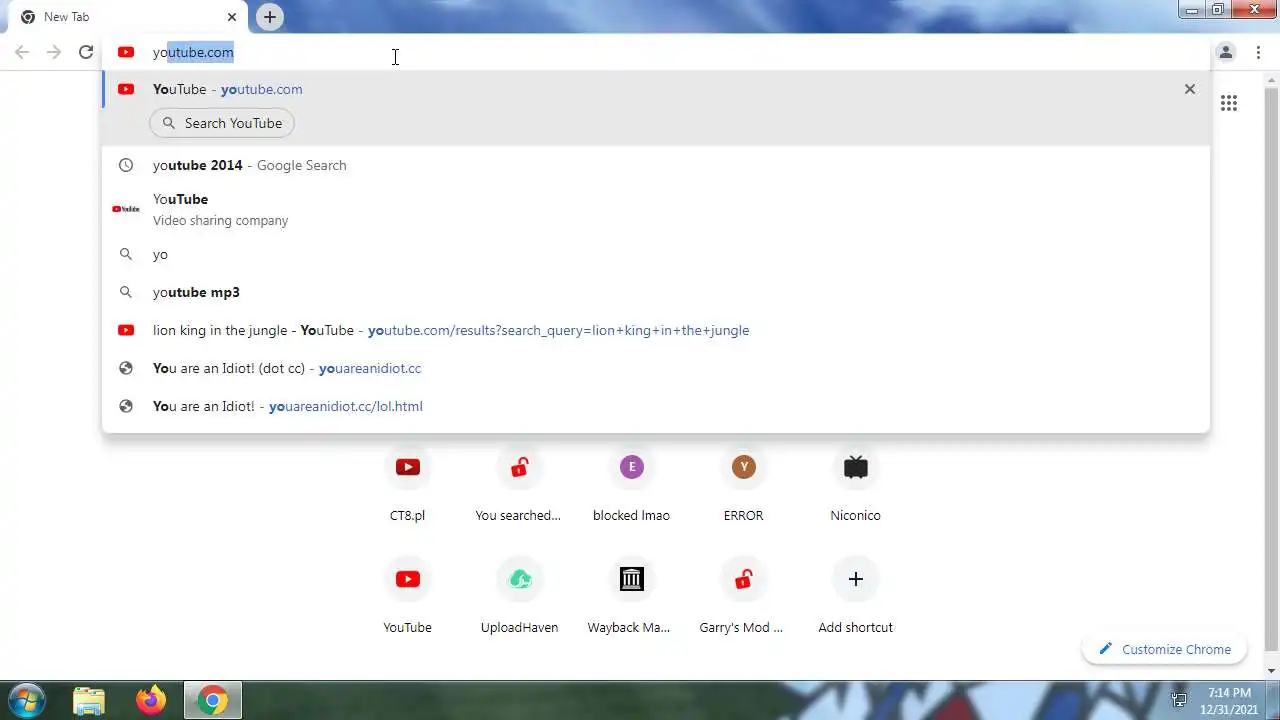Screen dimensions: 1280x720
Task: Open Chrome three-dot menu
Action: [1258, 52]
